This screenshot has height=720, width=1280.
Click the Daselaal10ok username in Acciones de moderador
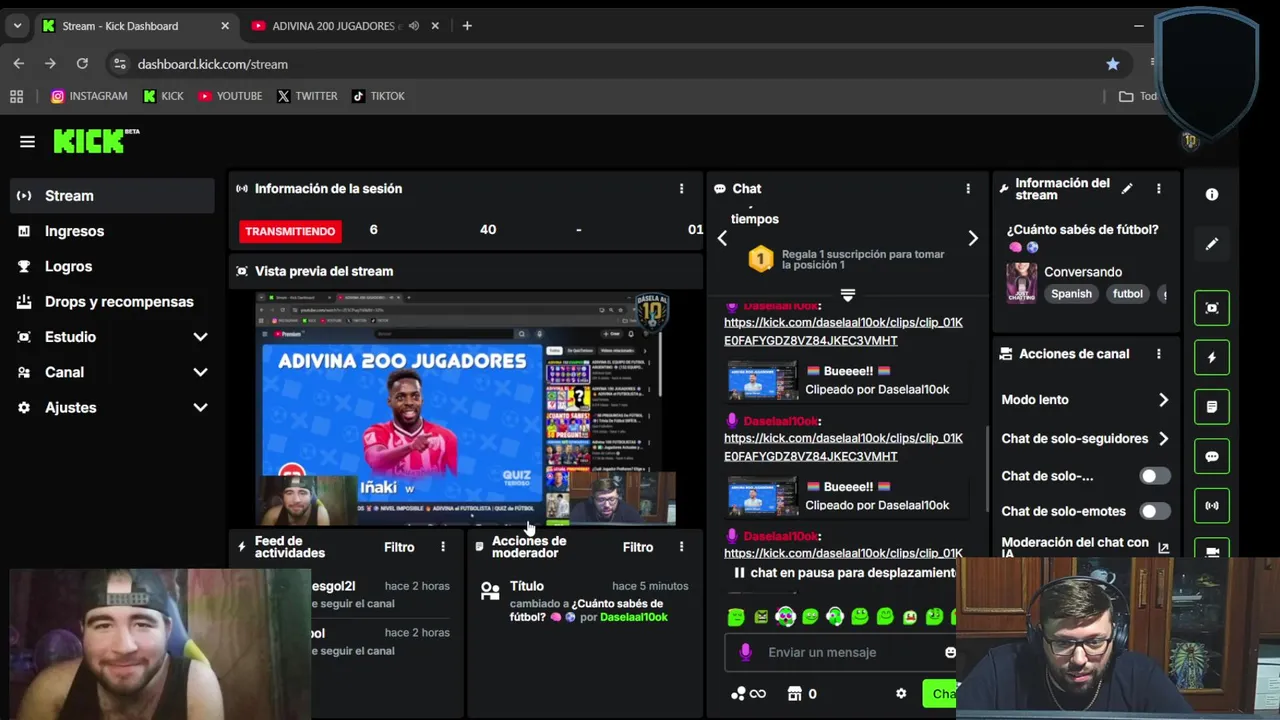pyautogui.click(x=634, y=617)
